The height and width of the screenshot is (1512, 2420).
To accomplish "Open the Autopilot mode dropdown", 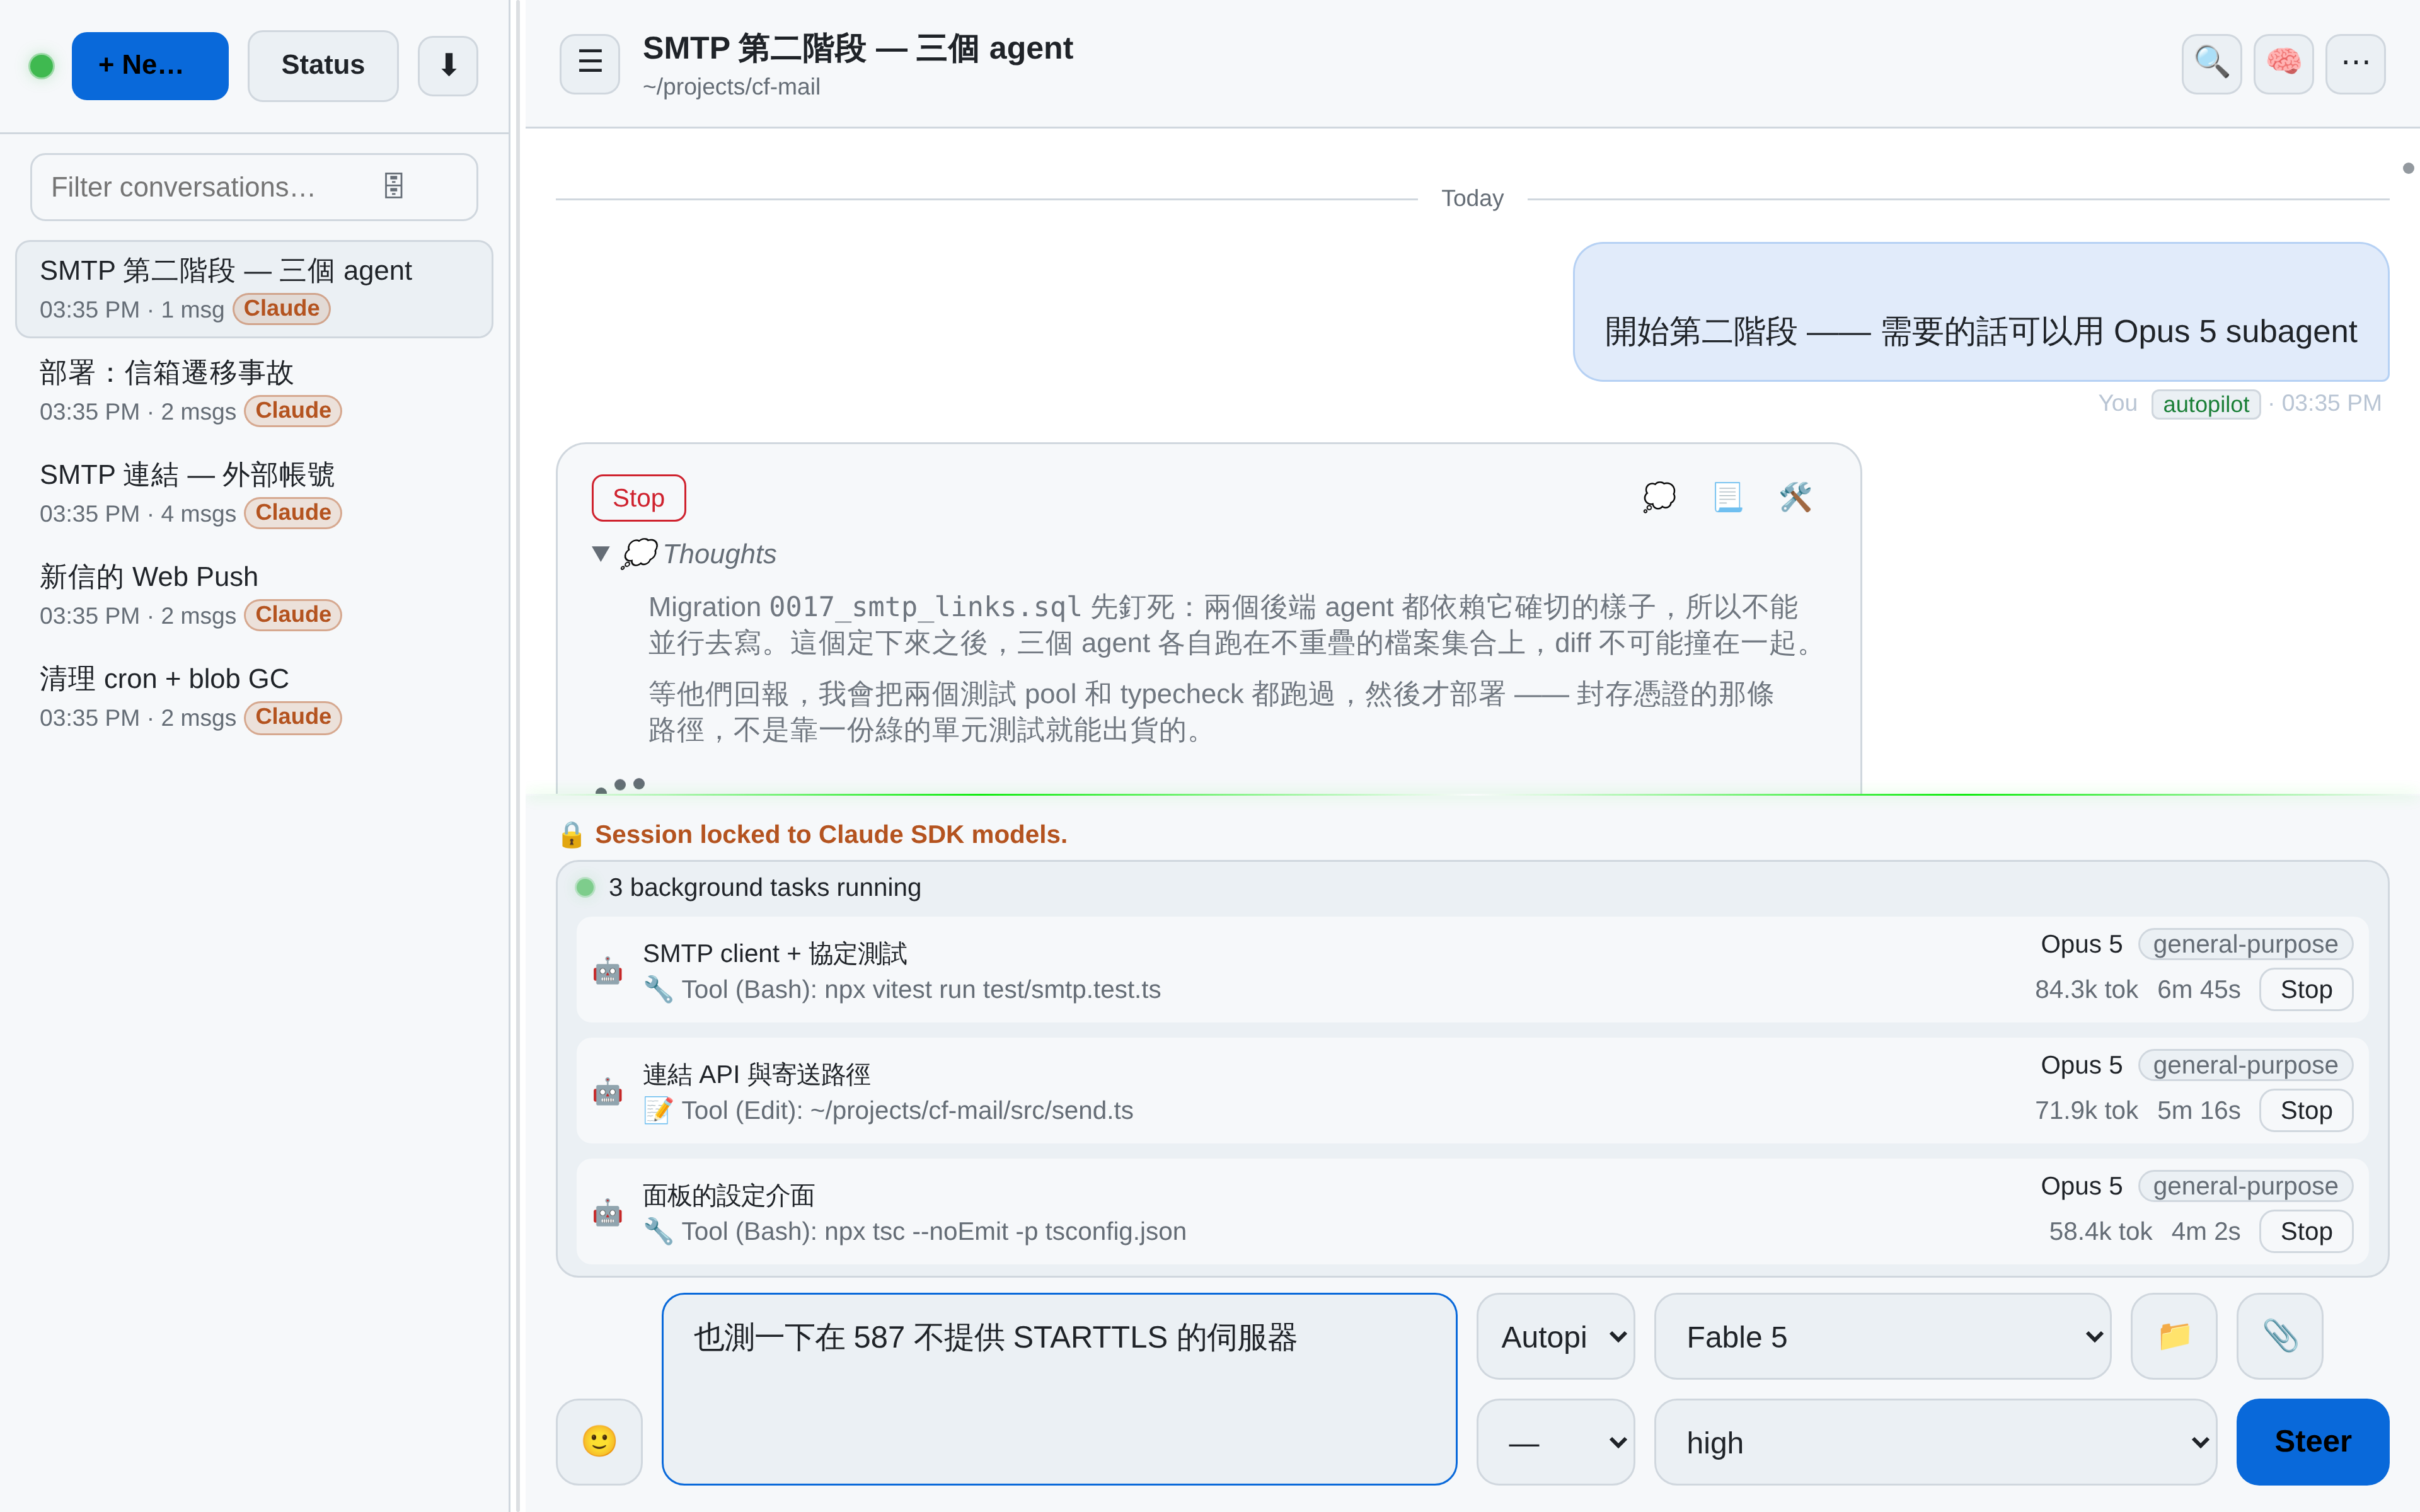I will (1555, 1336).
